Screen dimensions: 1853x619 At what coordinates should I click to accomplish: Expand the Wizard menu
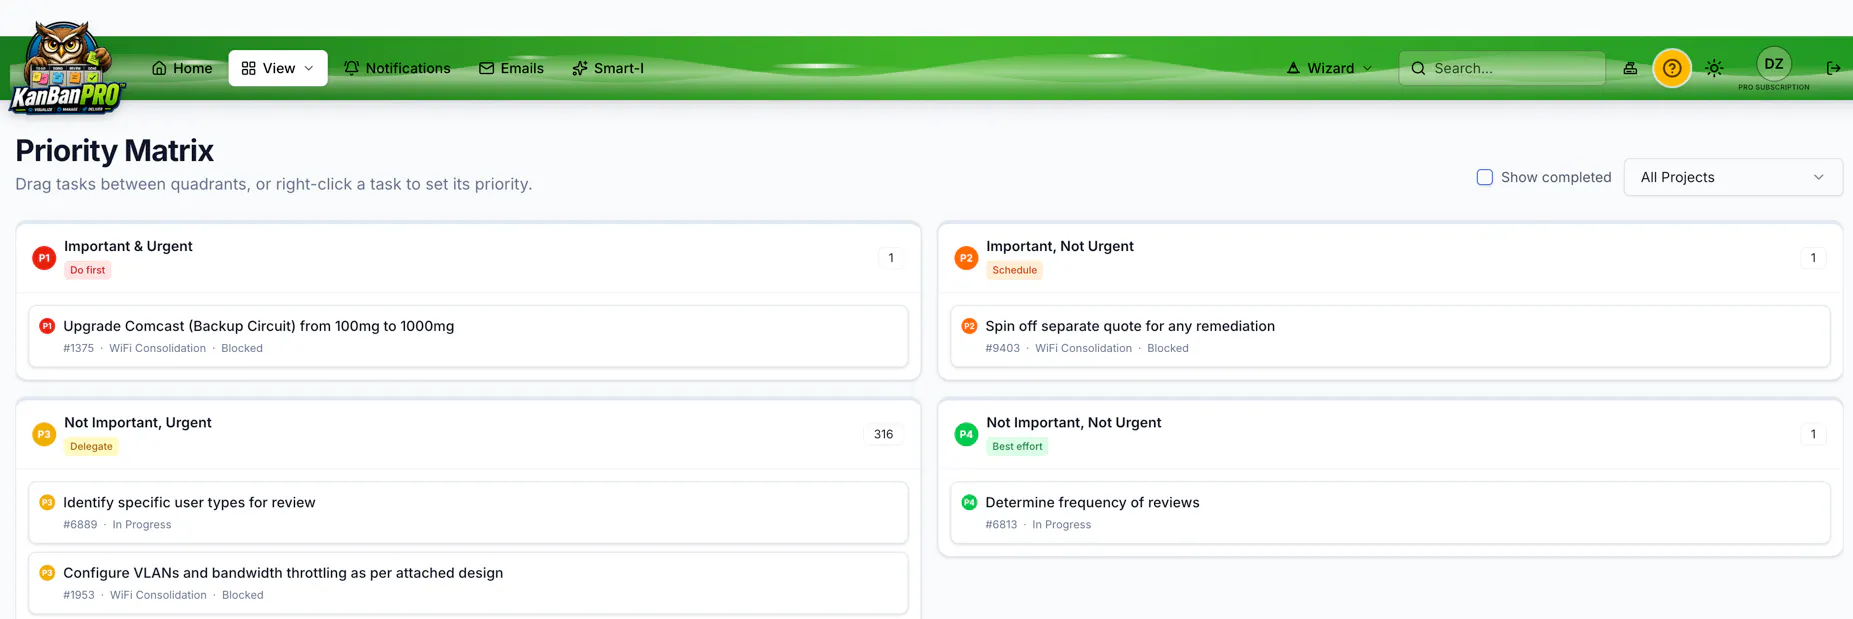(1329, 68)
